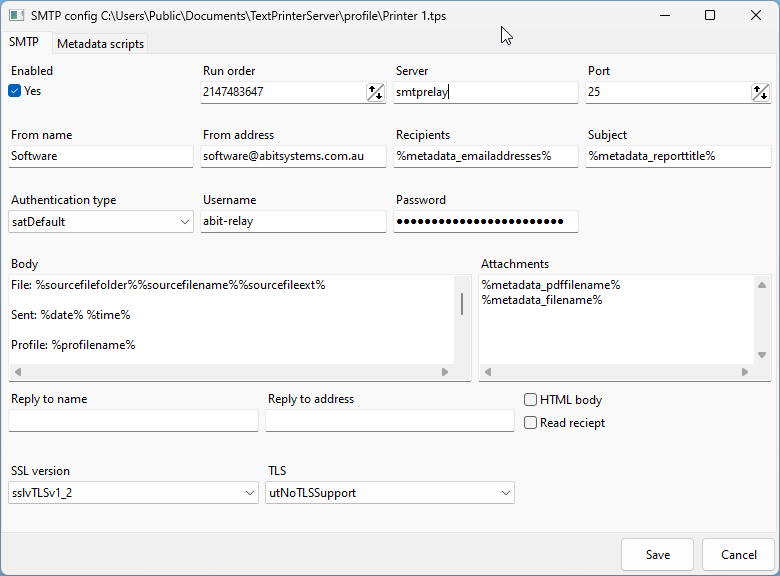The width and height of the screenshot is (780, 576).
Task: Click the %metadata_pdffilename% attachment line
Action: (x=551, y=285)
